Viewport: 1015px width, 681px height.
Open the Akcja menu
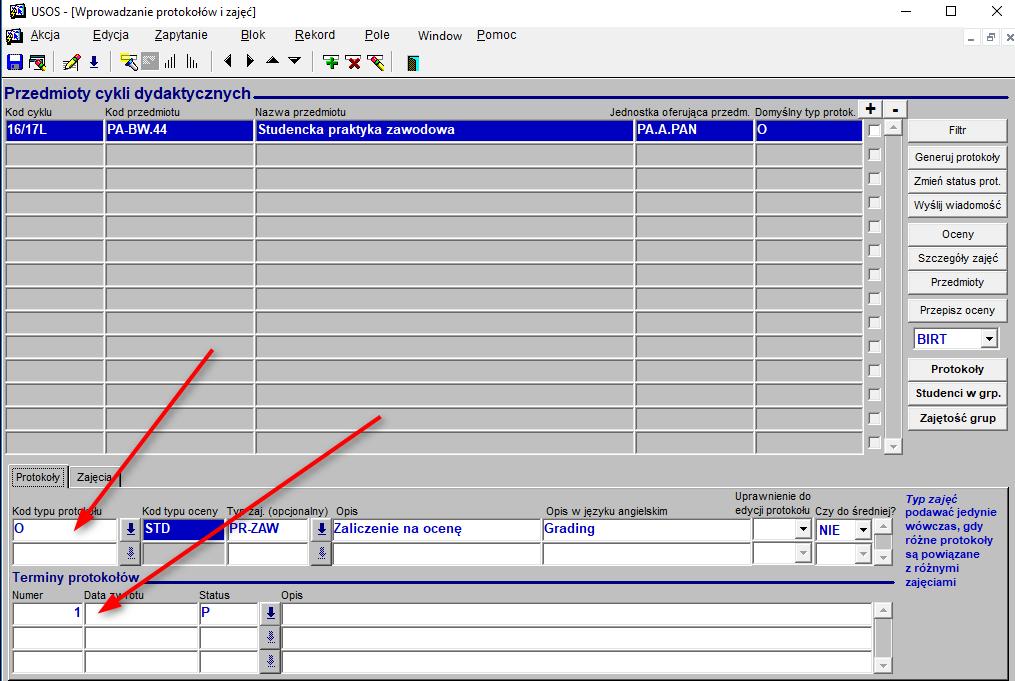tap(45, 35)
